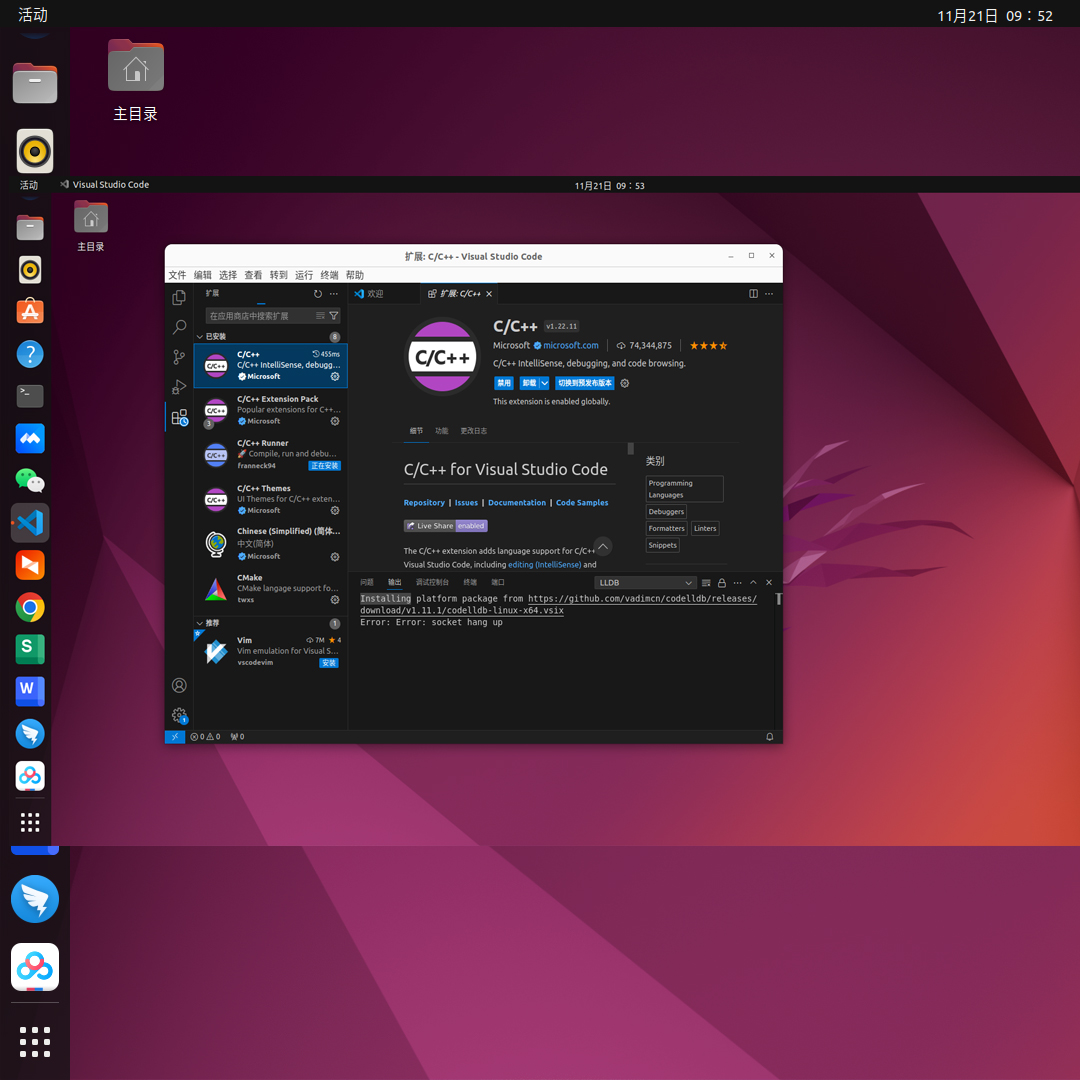
Task: Toggle the output scroll lock
Action: coord(722,583)
